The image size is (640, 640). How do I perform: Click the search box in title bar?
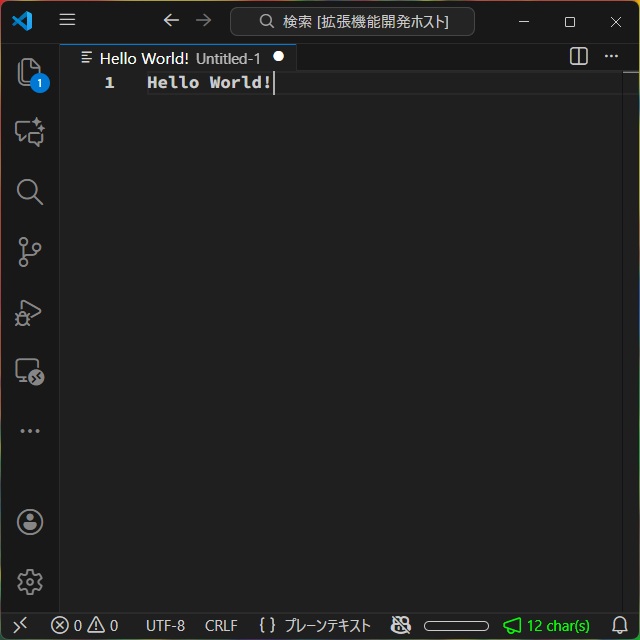tap(352, 21)
